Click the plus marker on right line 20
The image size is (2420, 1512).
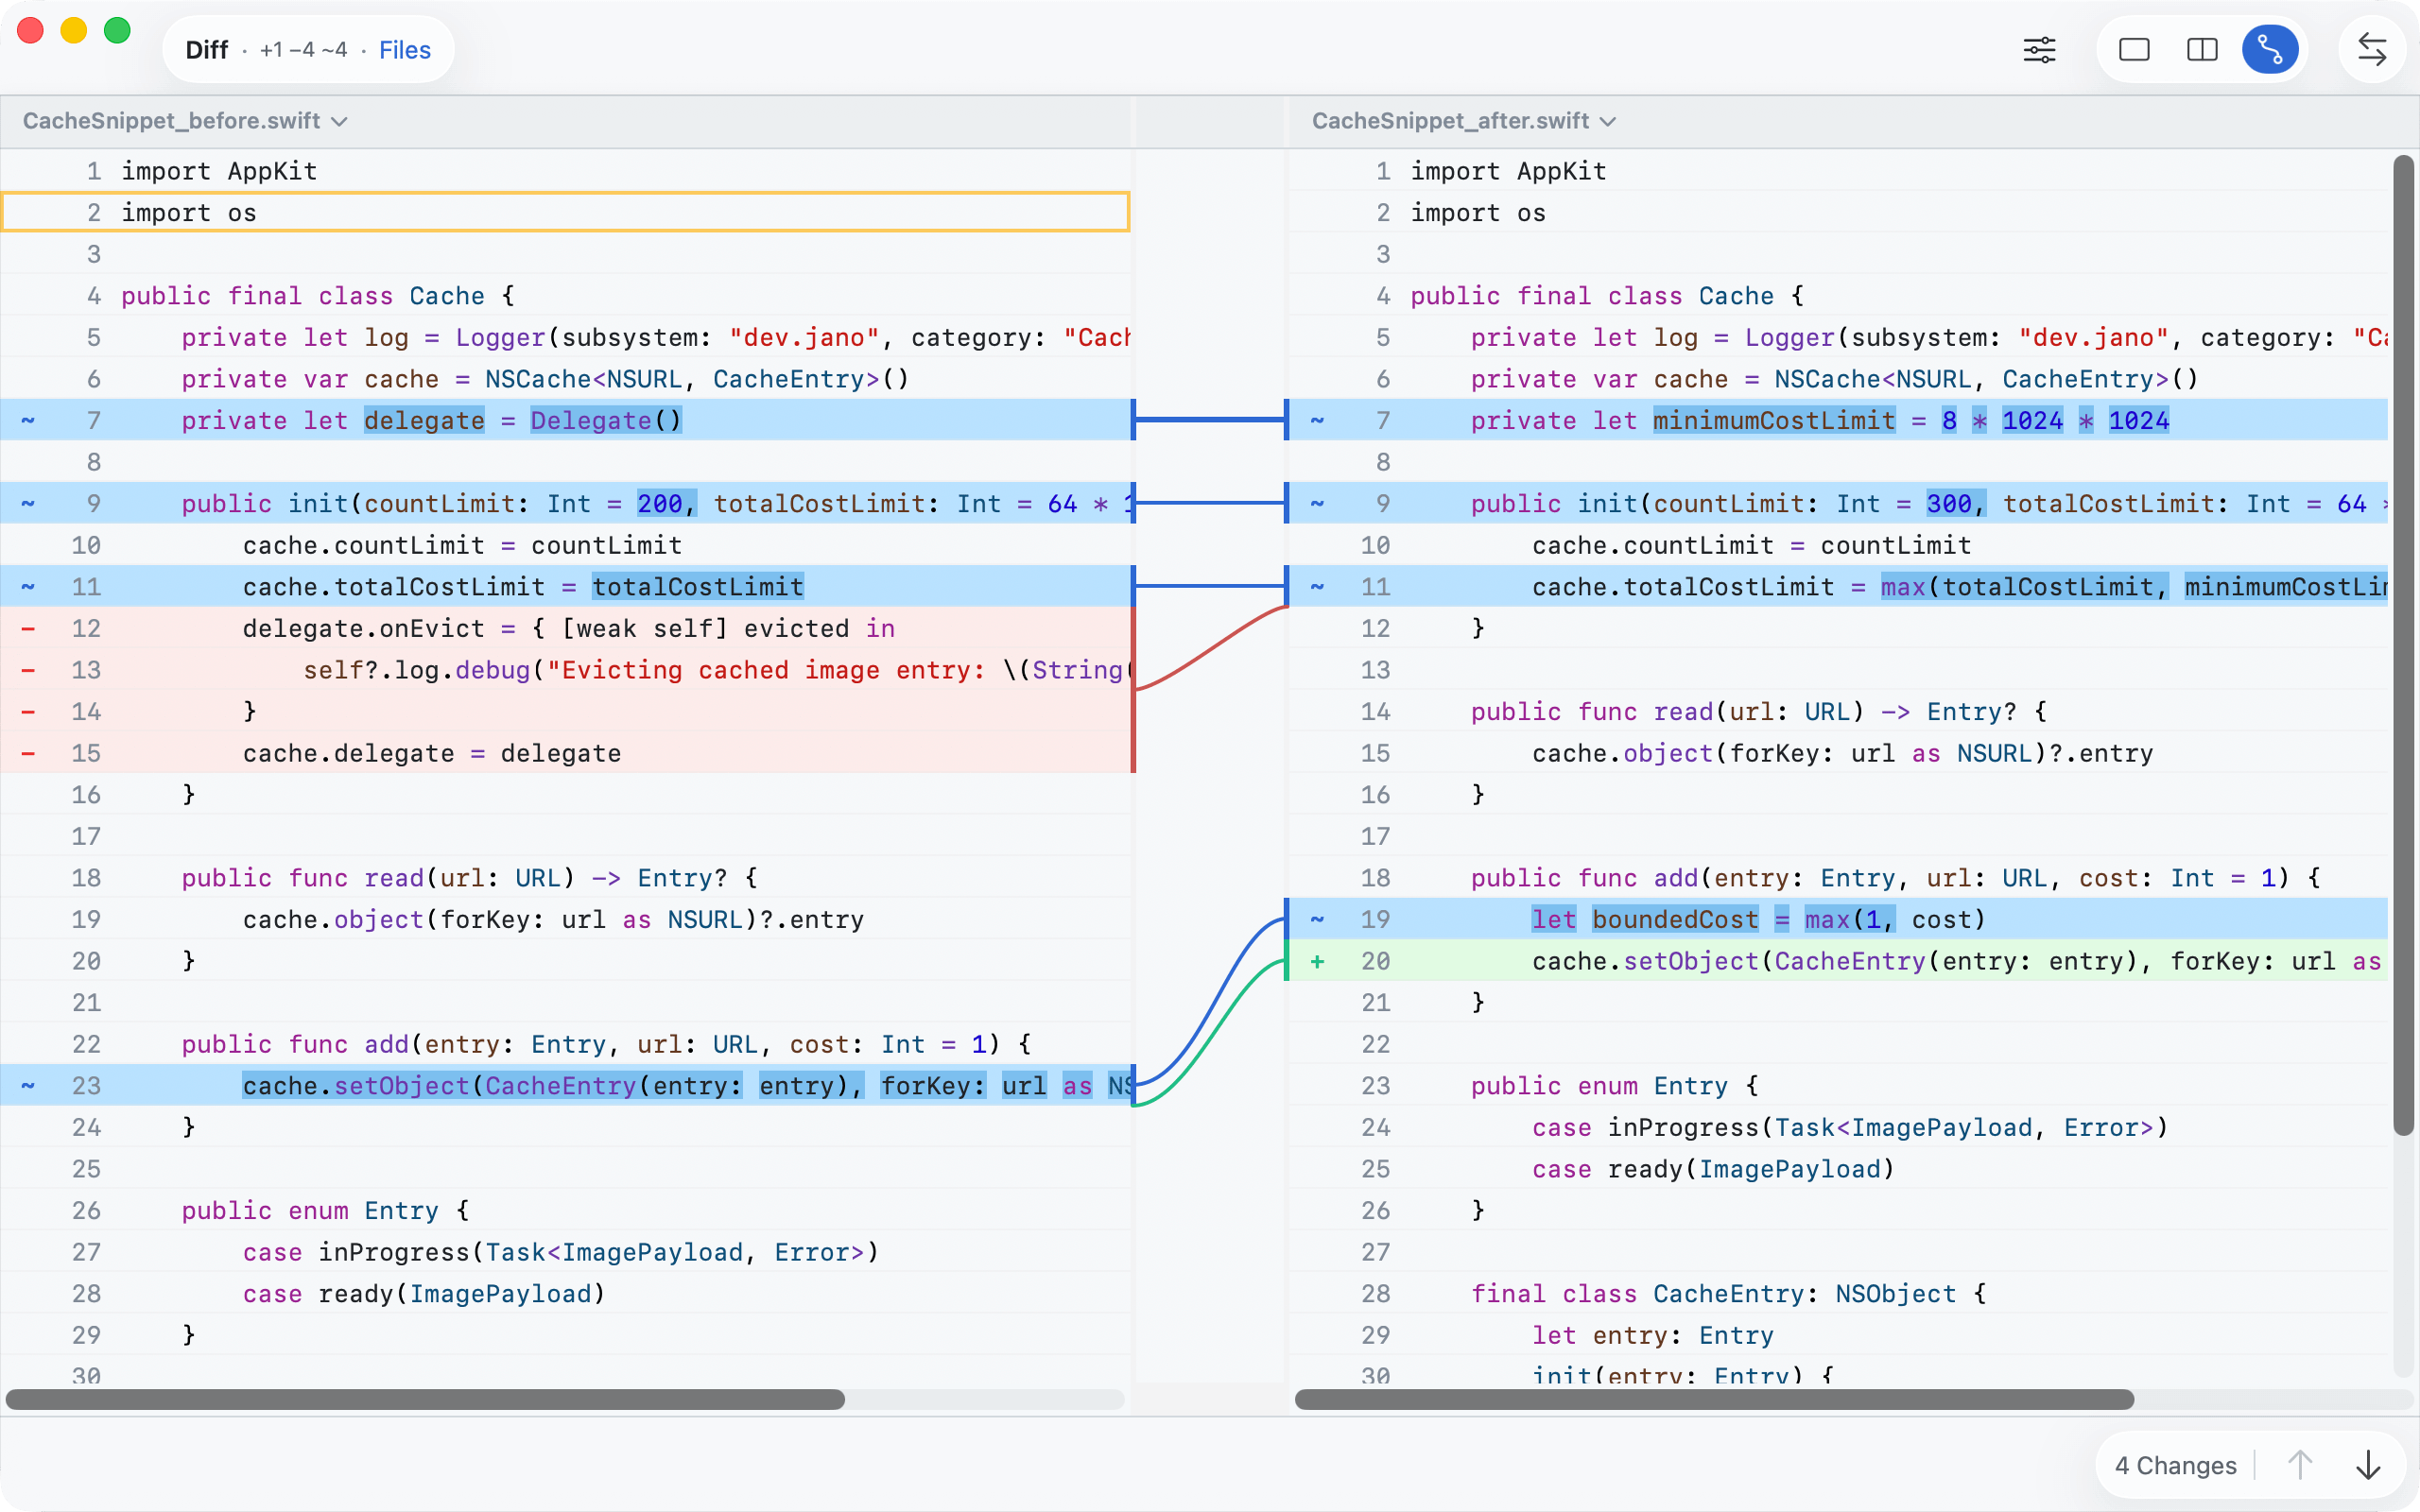pyautogui.click(x=1317, y=962)
